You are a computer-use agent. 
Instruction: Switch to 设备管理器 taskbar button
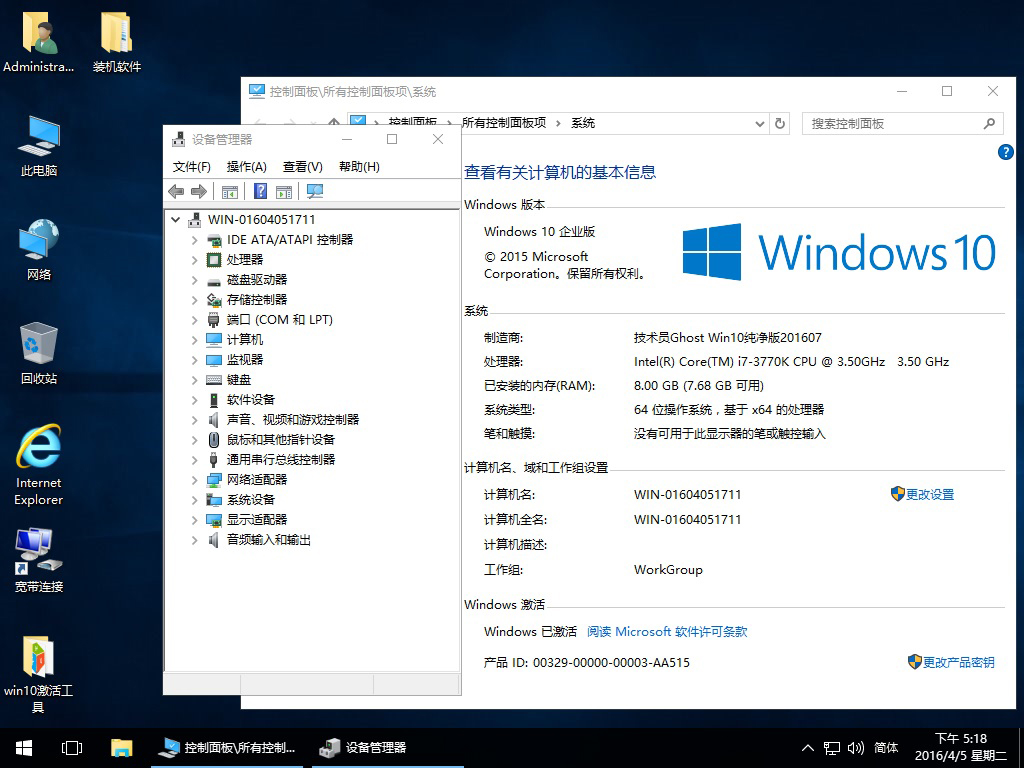pyautogui.click(x=388, y=748)
